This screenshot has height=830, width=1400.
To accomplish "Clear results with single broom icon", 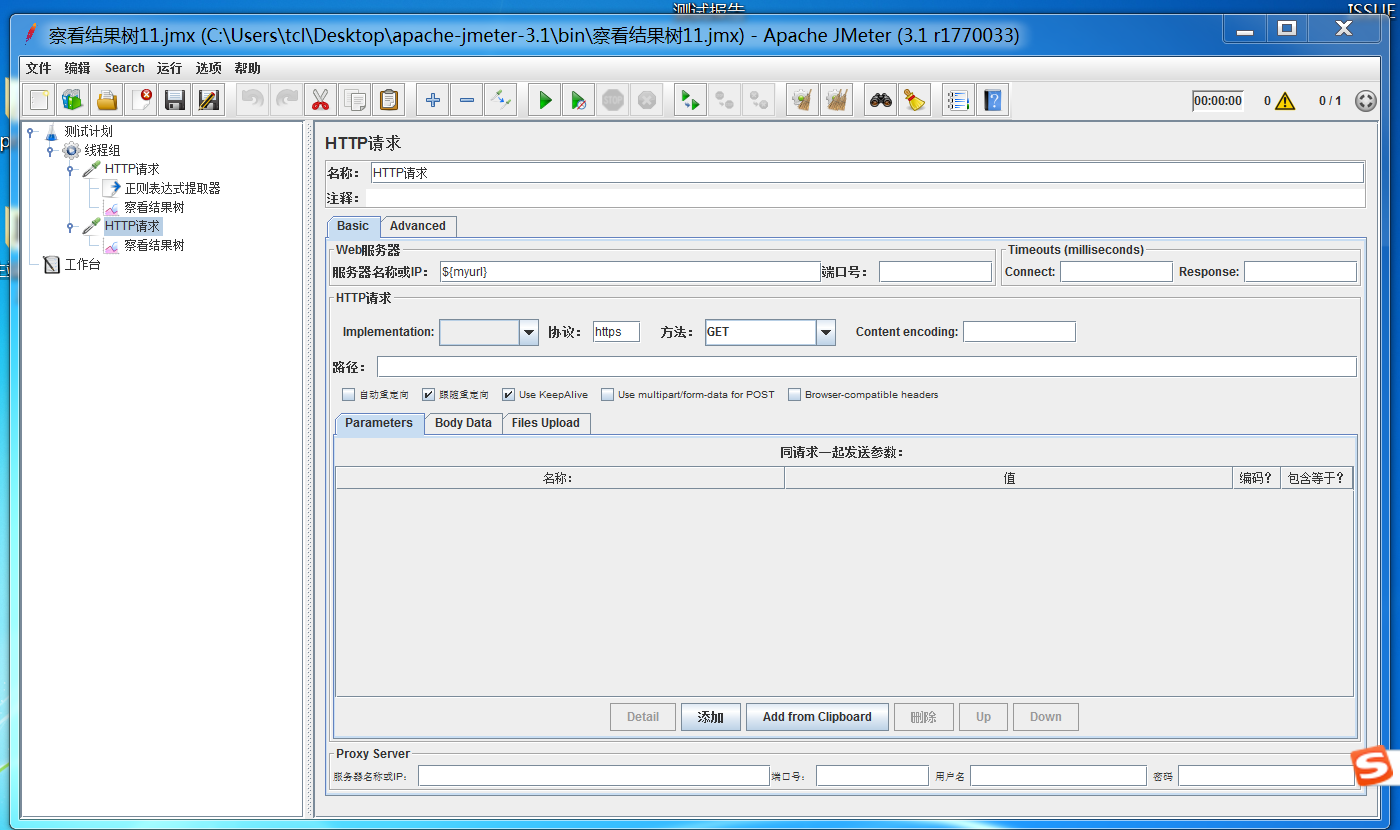I will click(x=802, y=100).
